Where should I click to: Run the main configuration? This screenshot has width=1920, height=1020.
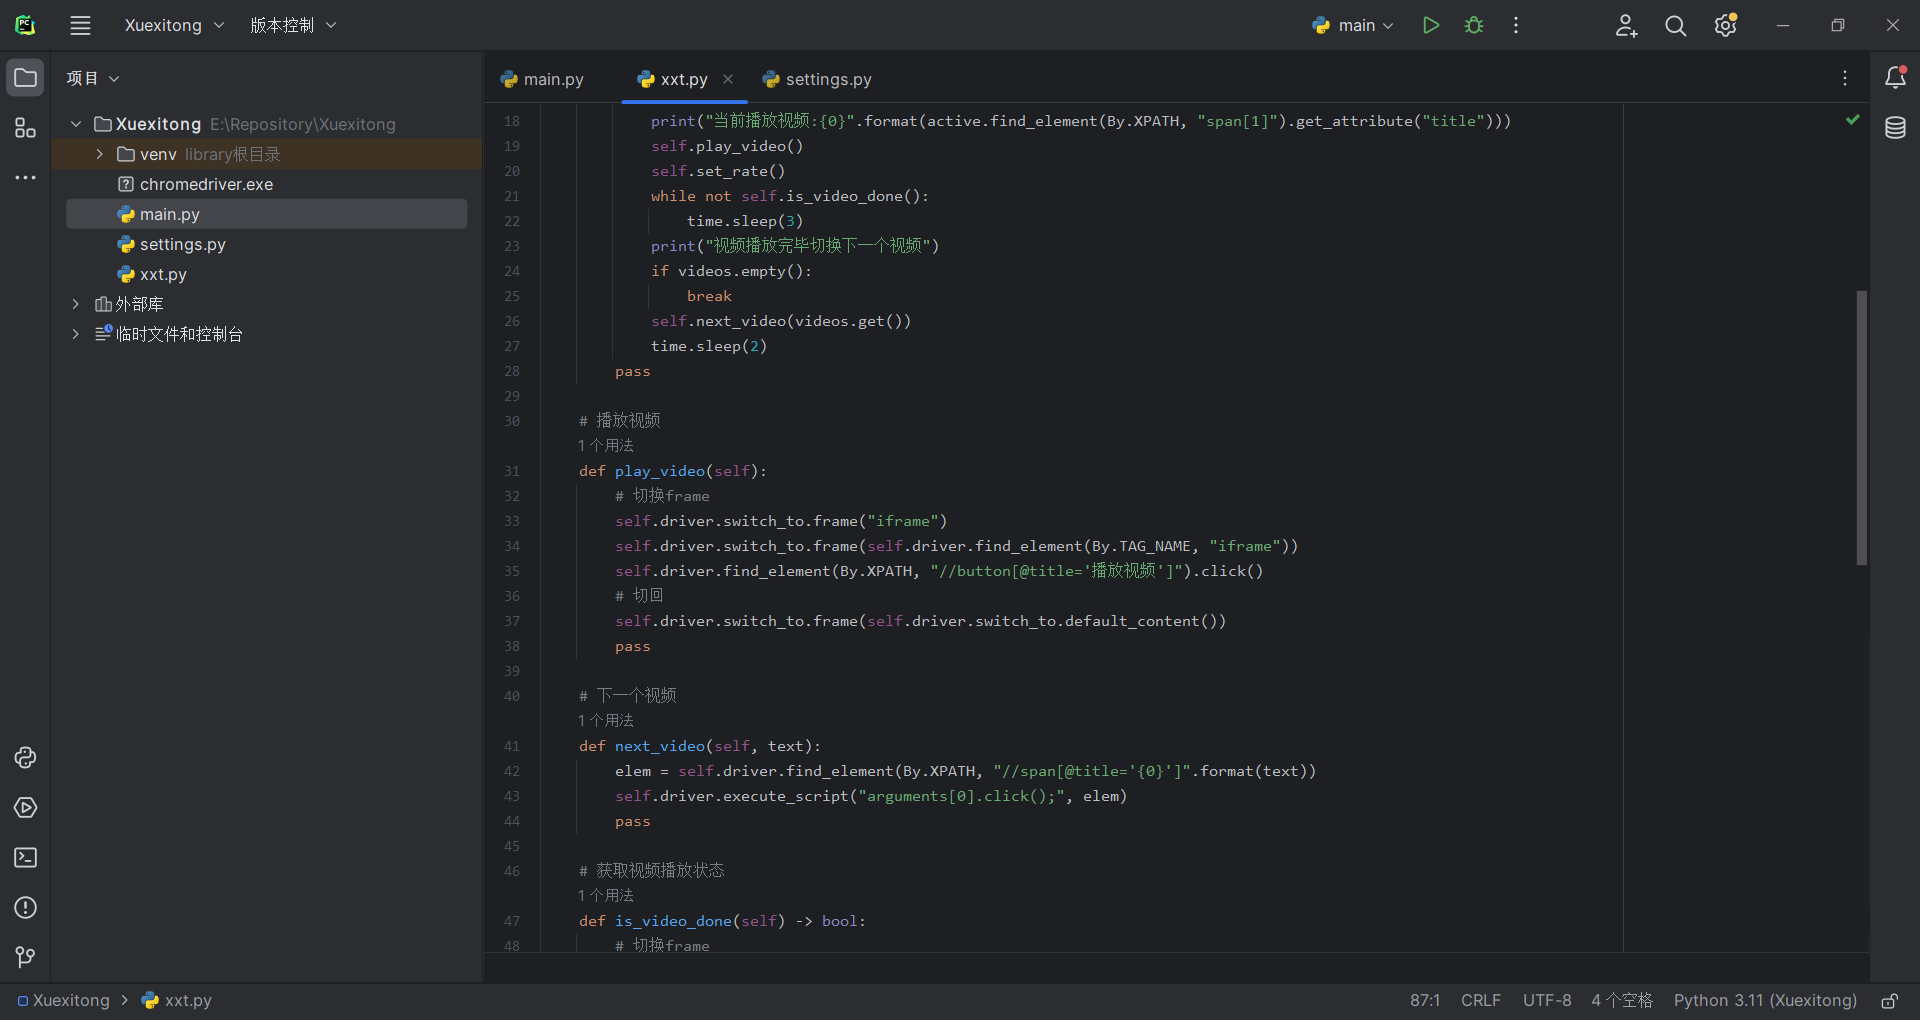point(1431,25)
